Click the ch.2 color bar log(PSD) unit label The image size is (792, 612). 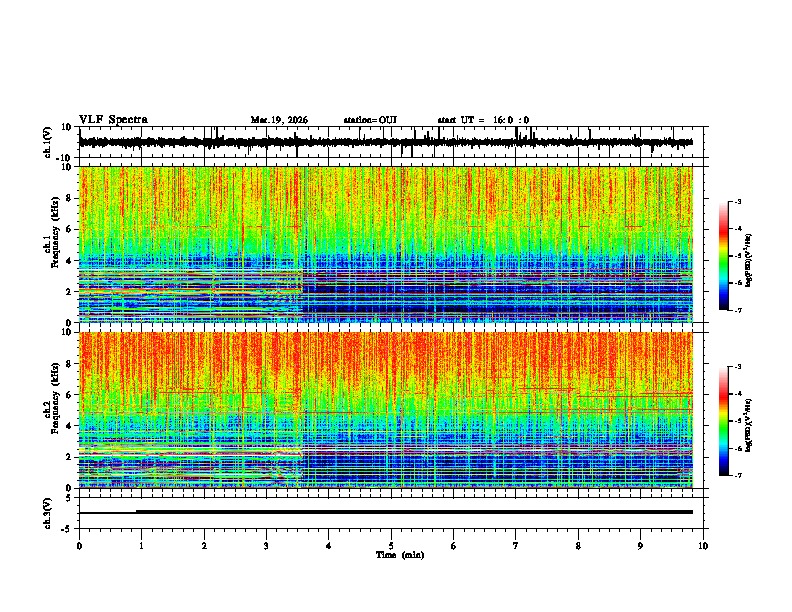click(749, 425)
